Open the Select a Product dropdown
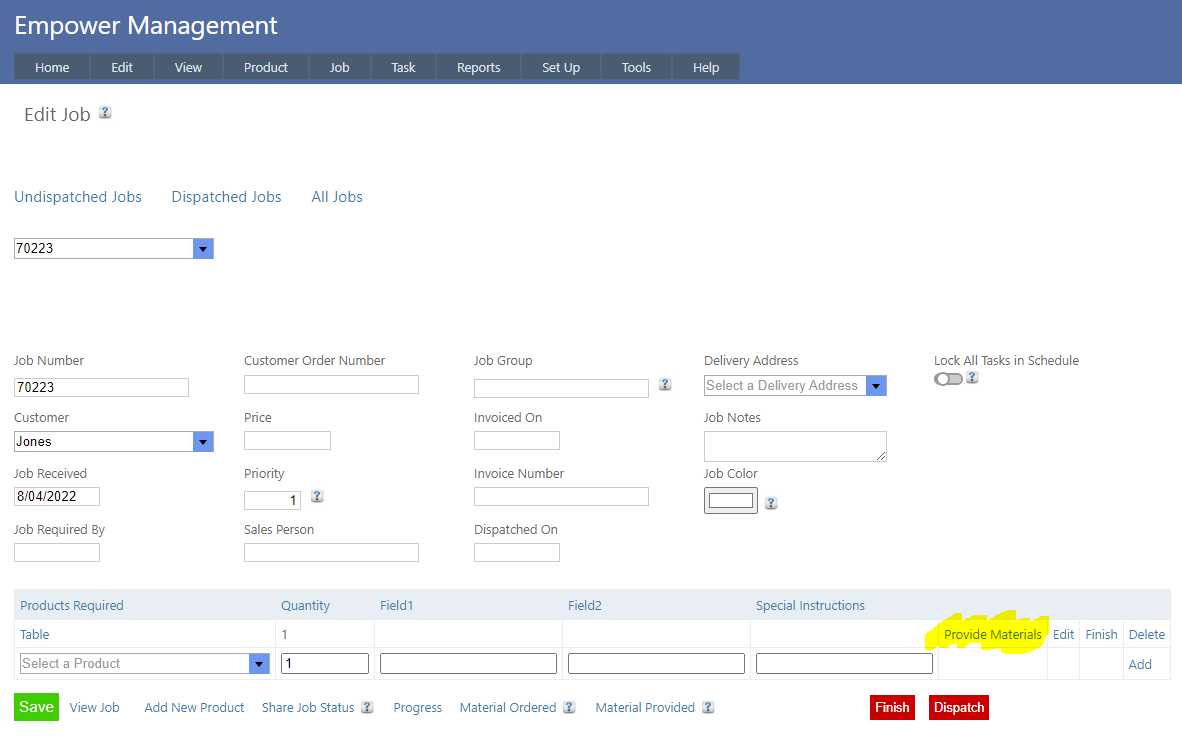 click(259, 664)
